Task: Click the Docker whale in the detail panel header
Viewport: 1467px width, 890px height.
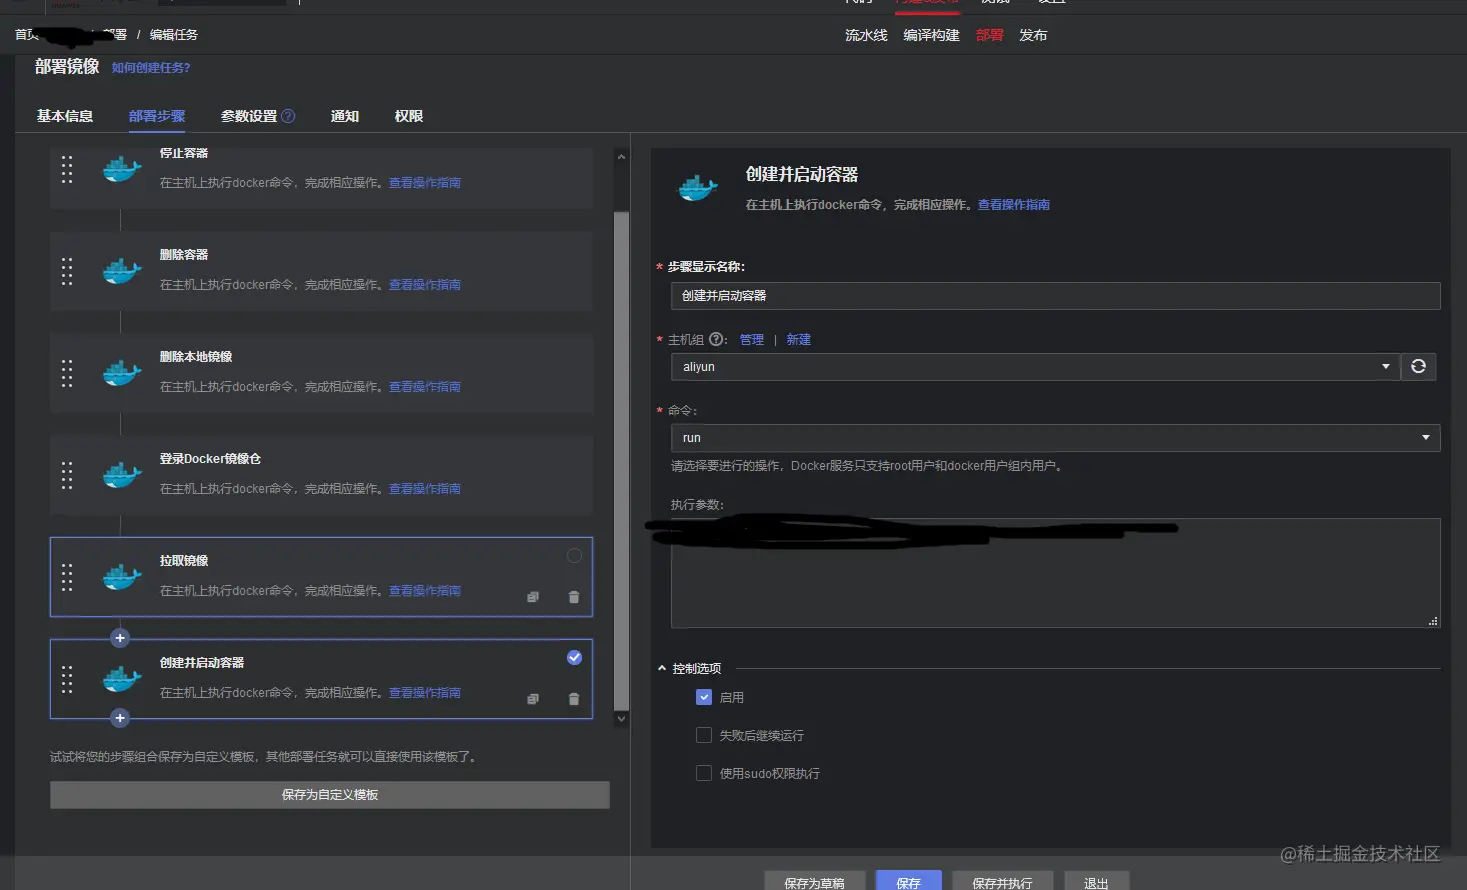Action: [x=698, y=187]
